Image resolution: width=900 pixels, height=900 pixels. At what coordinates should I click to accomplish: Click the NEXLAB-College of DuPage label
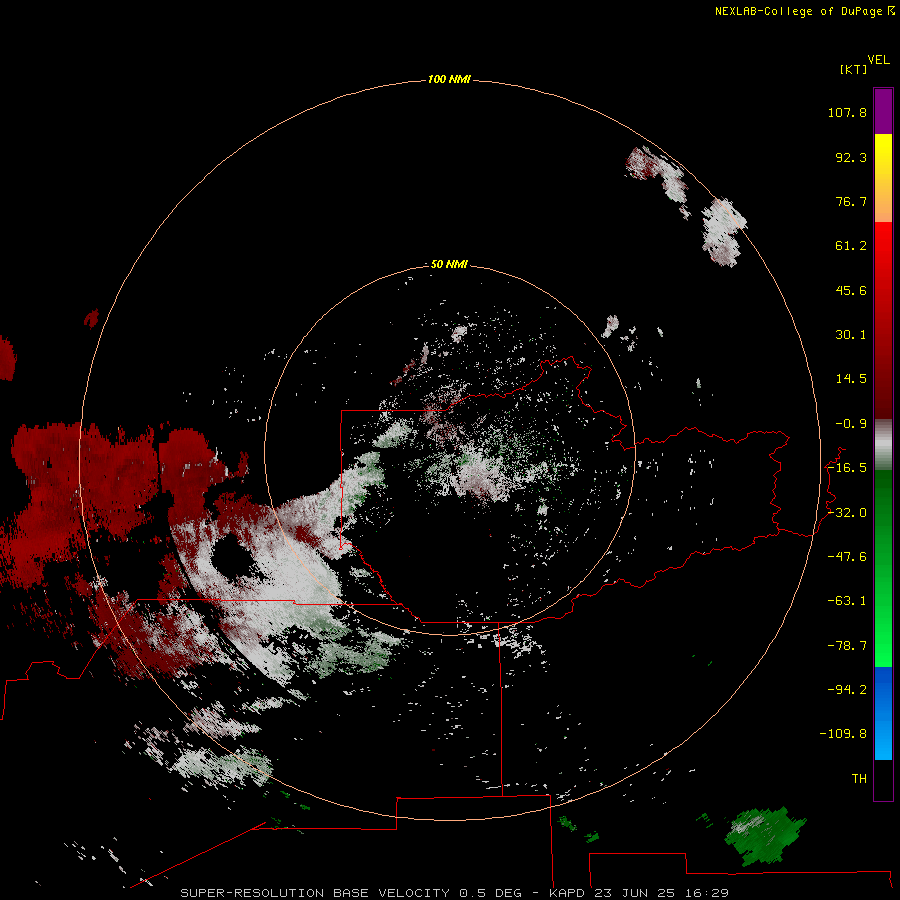tap(798, 11)
